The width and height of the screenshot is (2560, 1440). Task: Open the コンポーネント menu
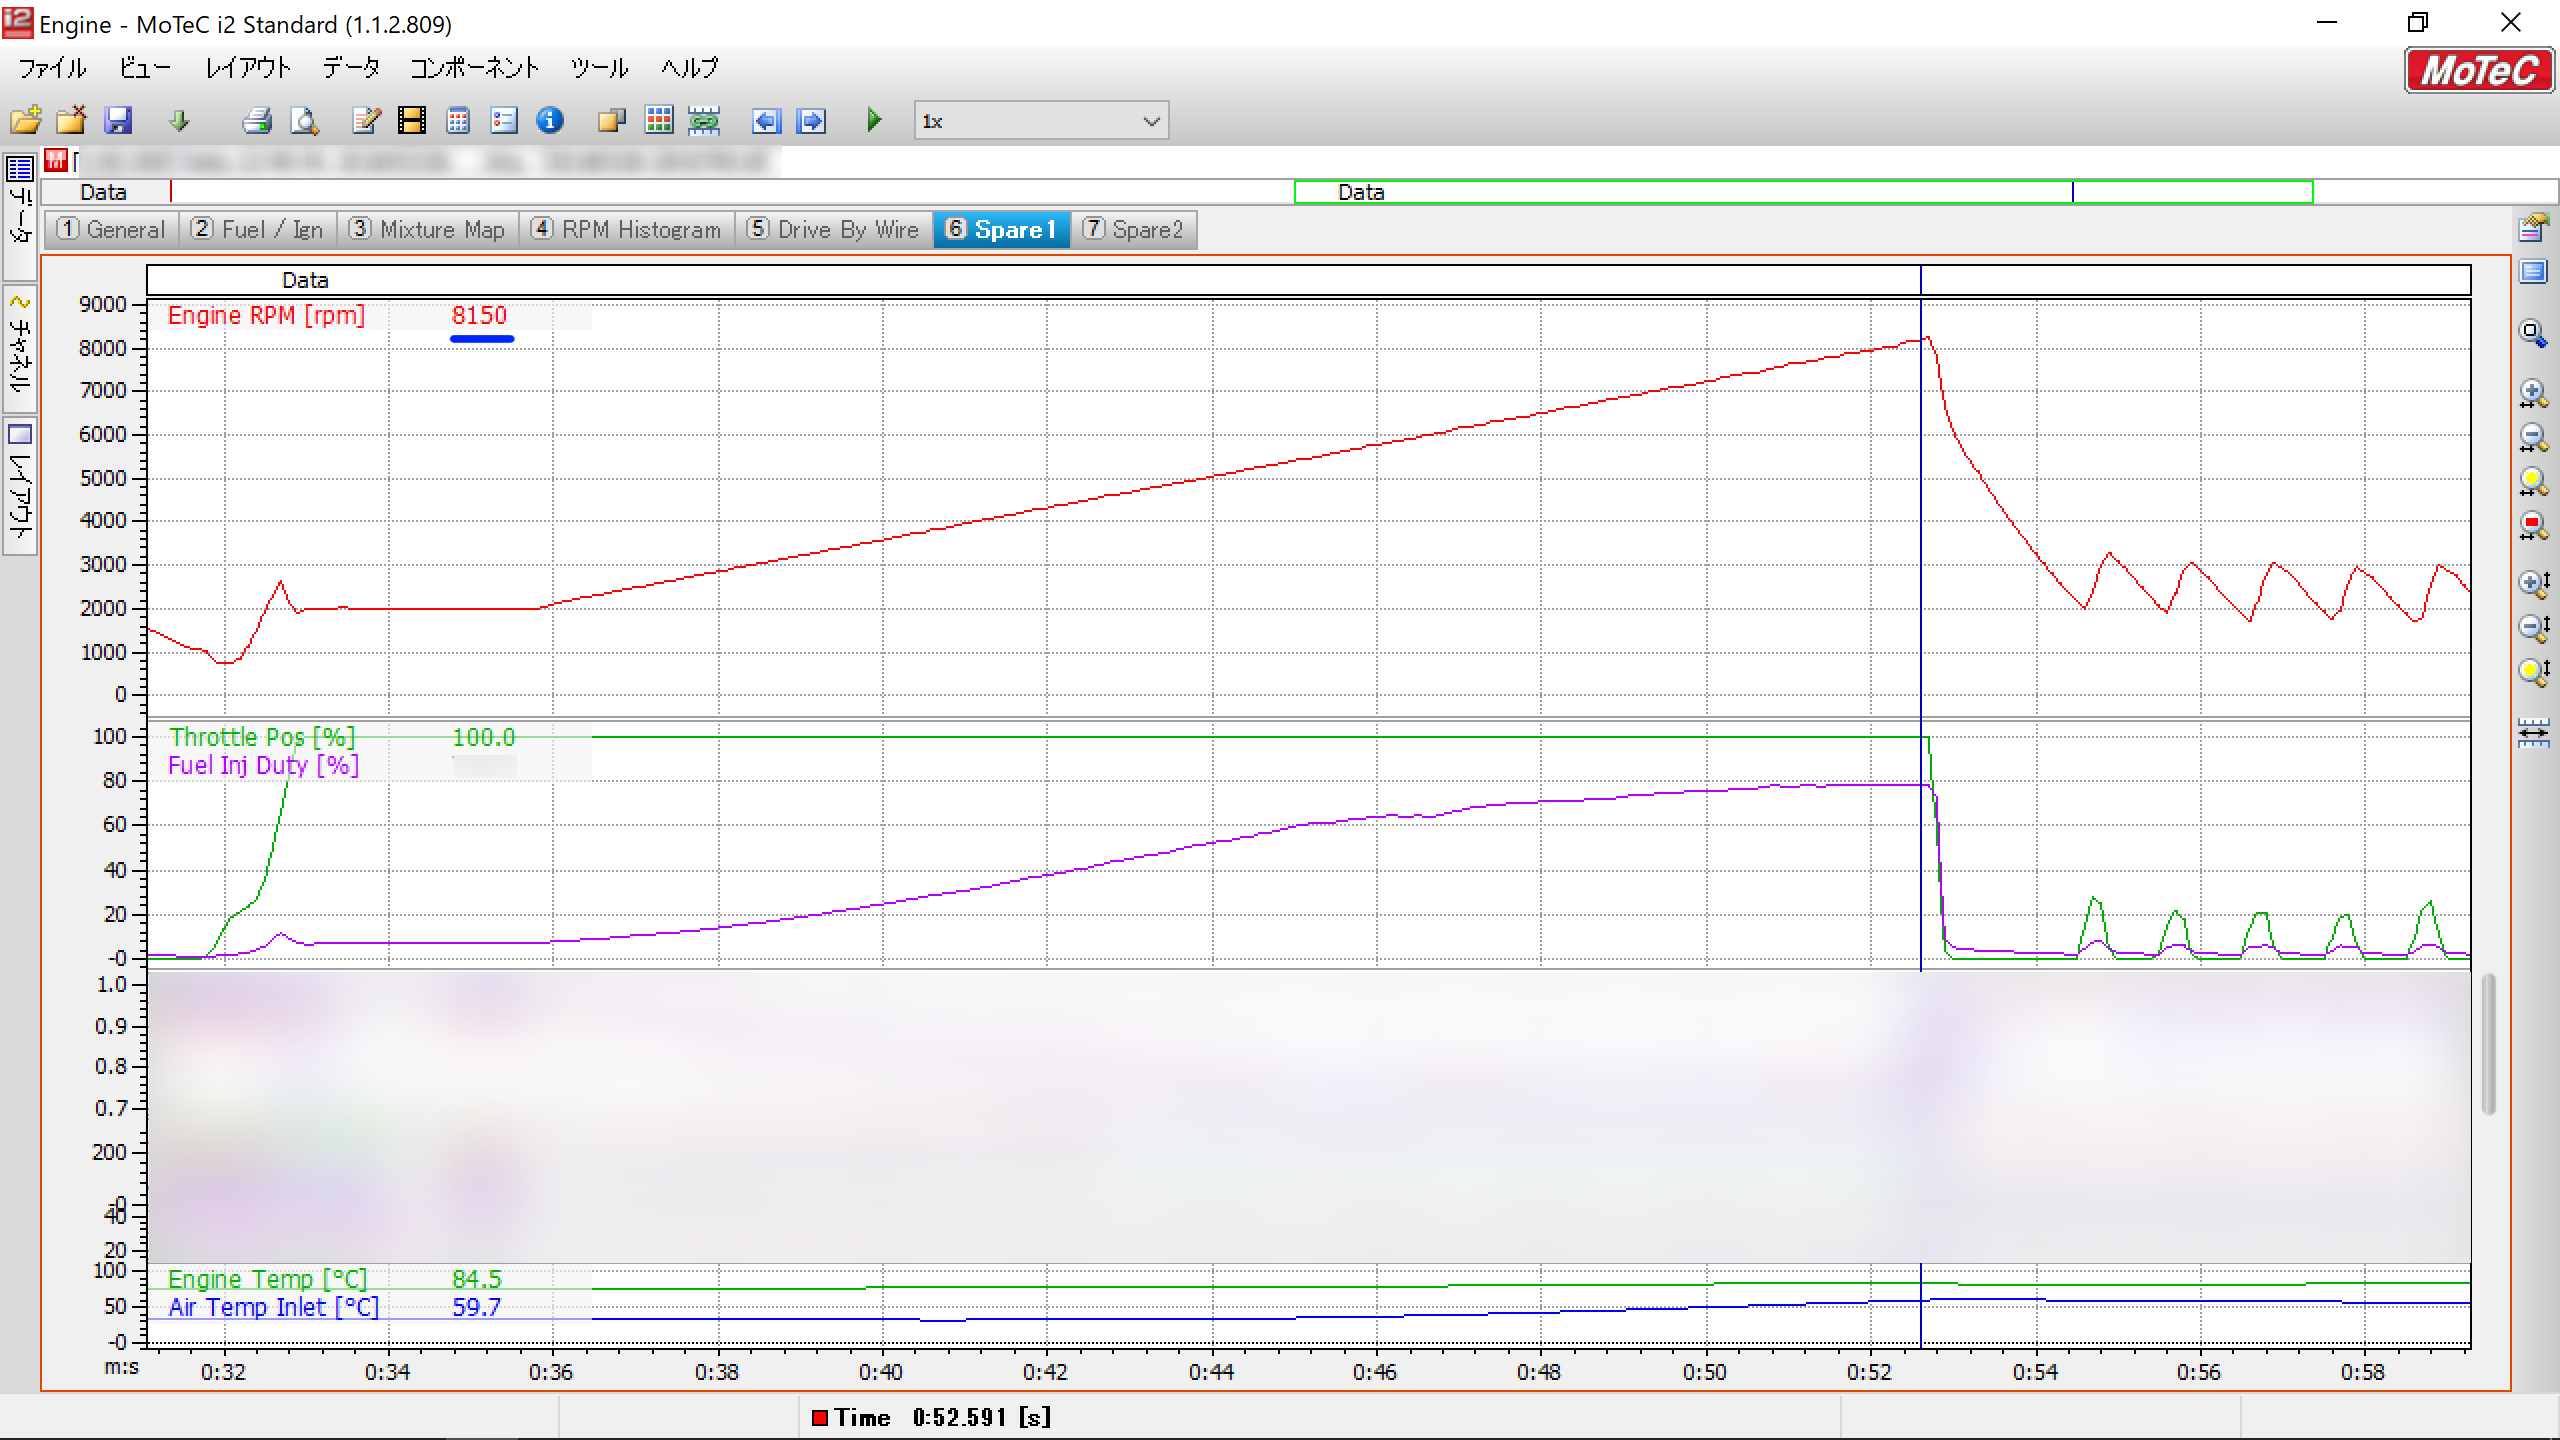(x=474, y=68)
